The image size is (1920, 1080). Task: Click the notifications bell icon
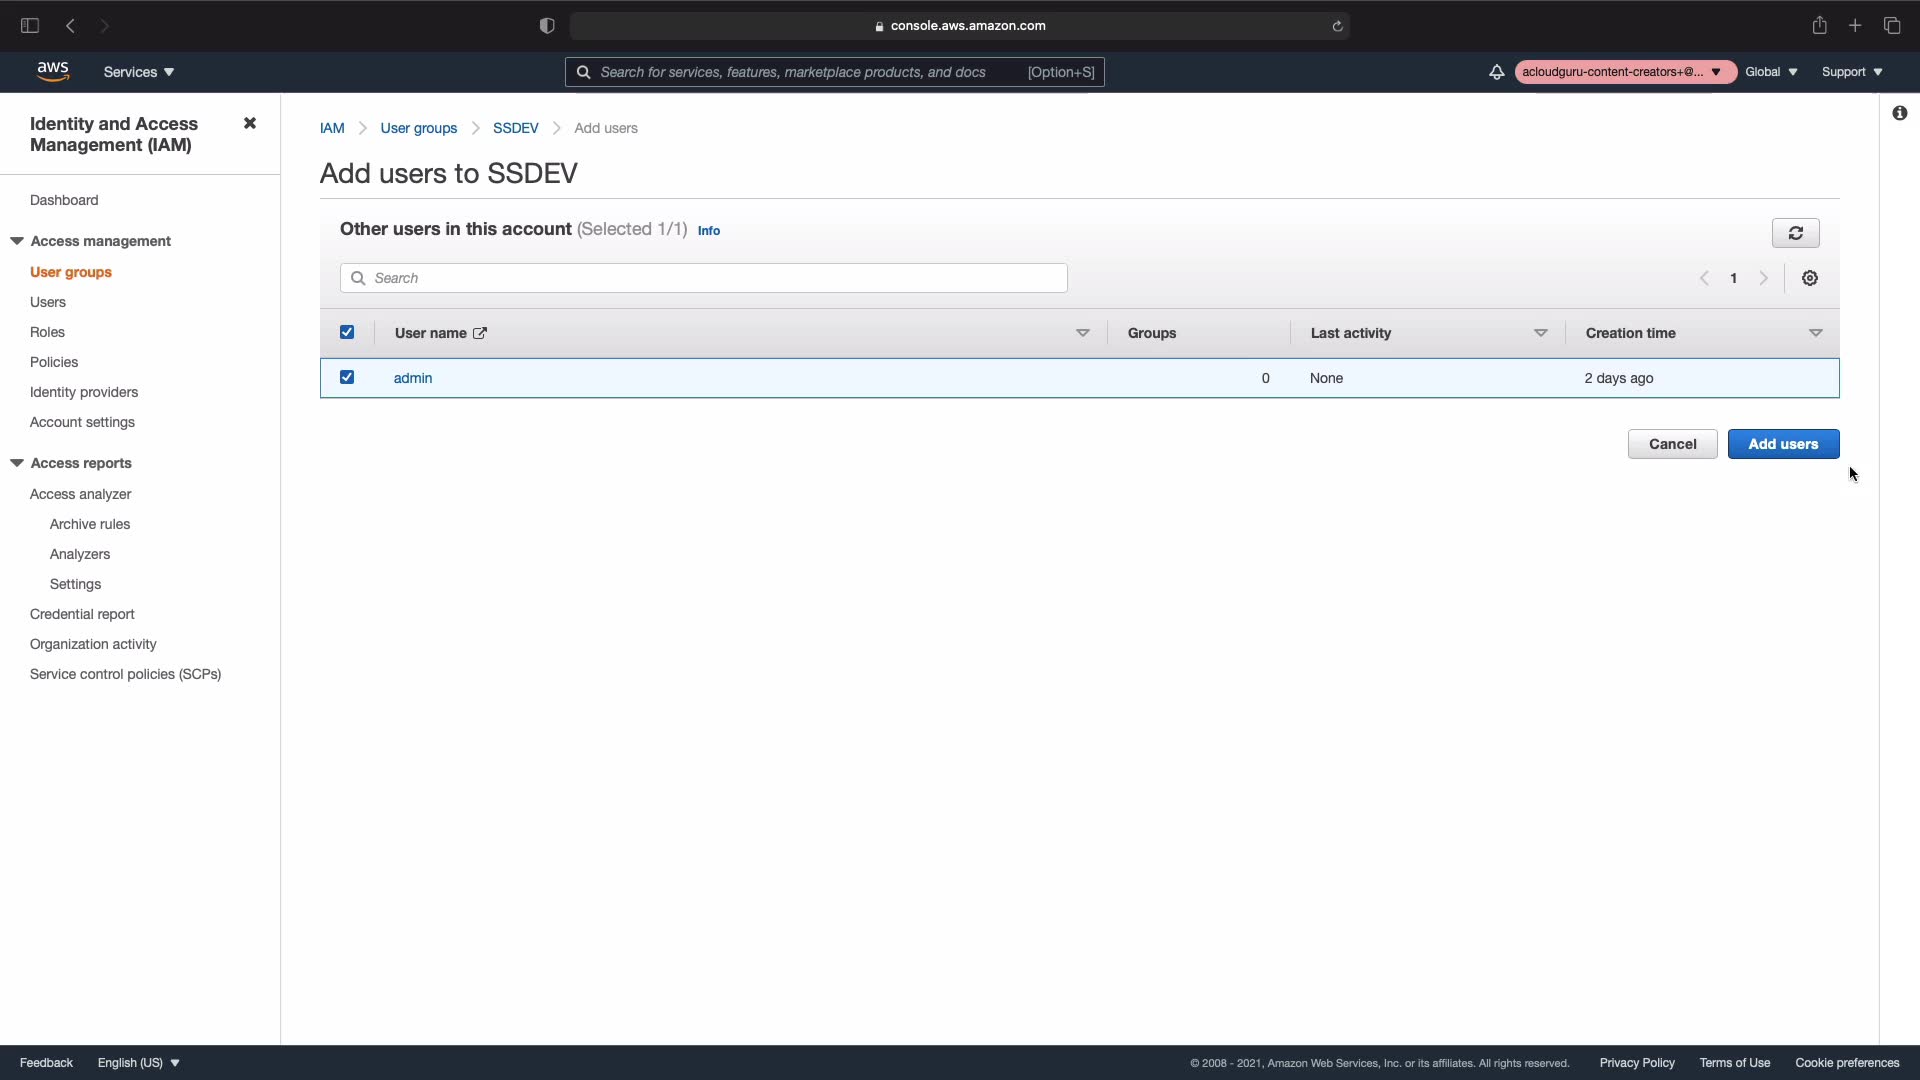click(x=1496, y=72)
